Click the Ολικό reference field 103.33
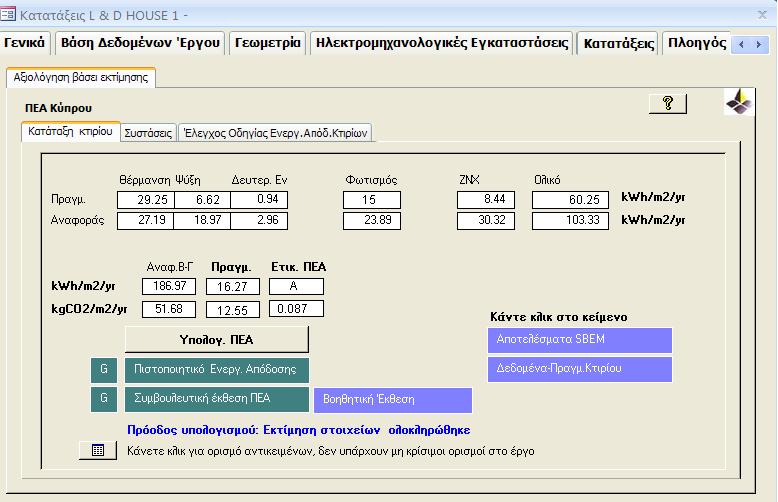The width and height of the screenshot is (778, 502). pos(570,220)
